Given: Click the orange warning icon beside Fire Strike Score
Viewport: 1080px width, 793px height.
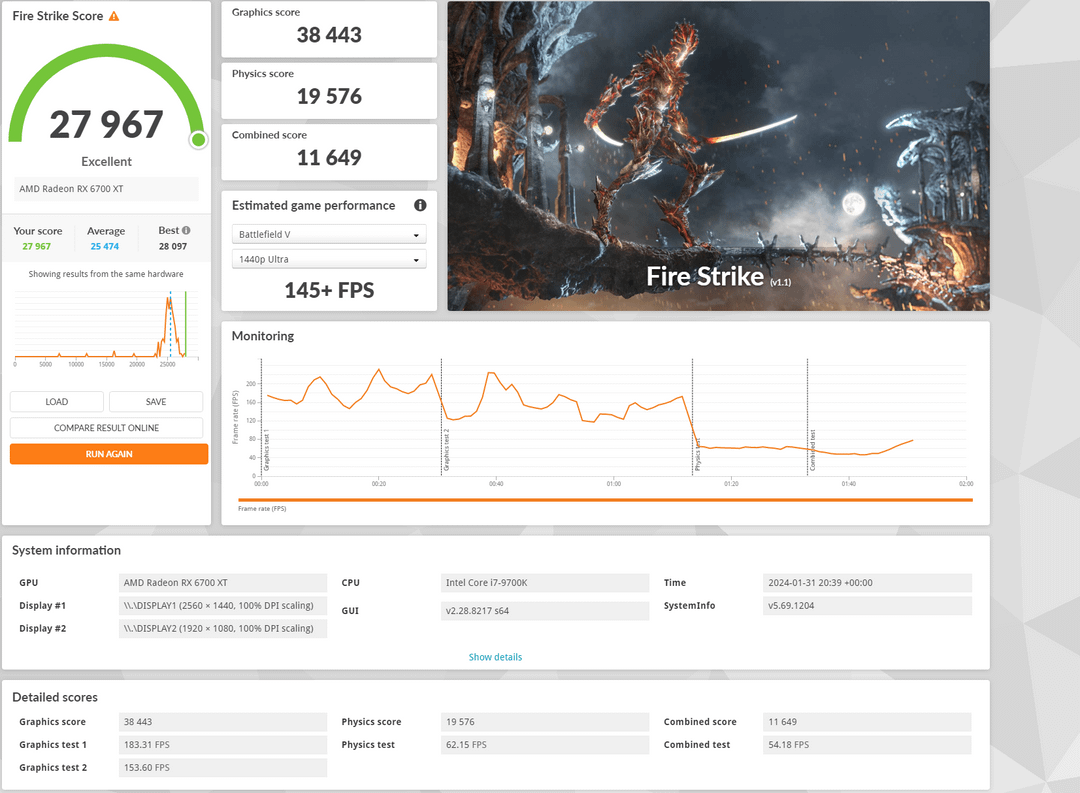Looking at the screenshot, I should [114, 16].
